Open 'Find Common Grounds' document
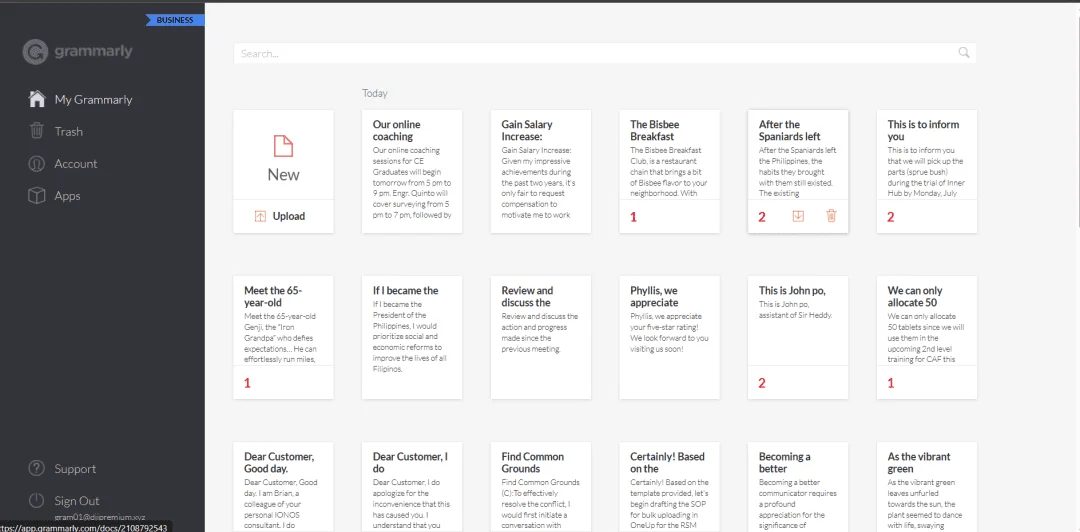 pos(541,487)
